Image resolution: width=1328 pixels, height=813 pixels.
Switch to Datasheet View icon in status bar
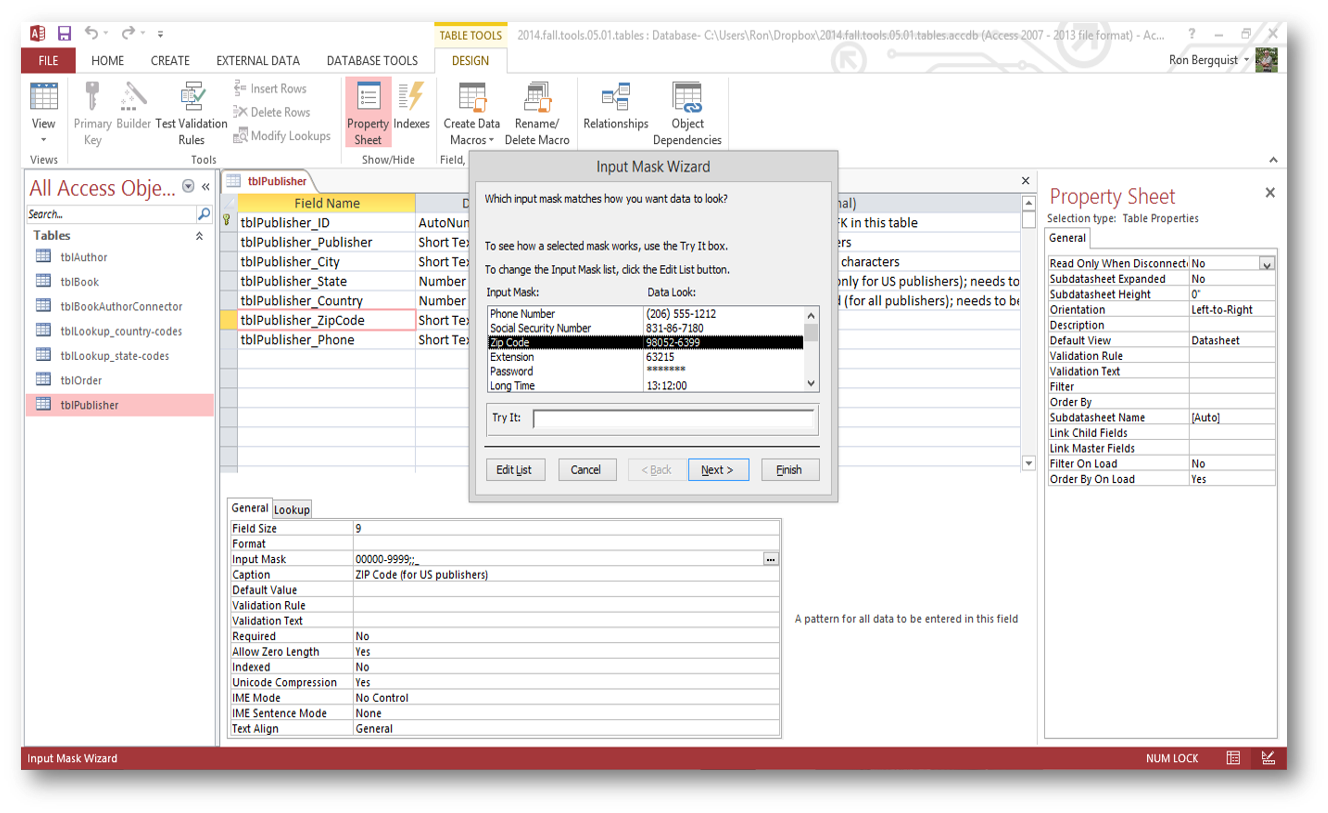[x=1234, y=758]
